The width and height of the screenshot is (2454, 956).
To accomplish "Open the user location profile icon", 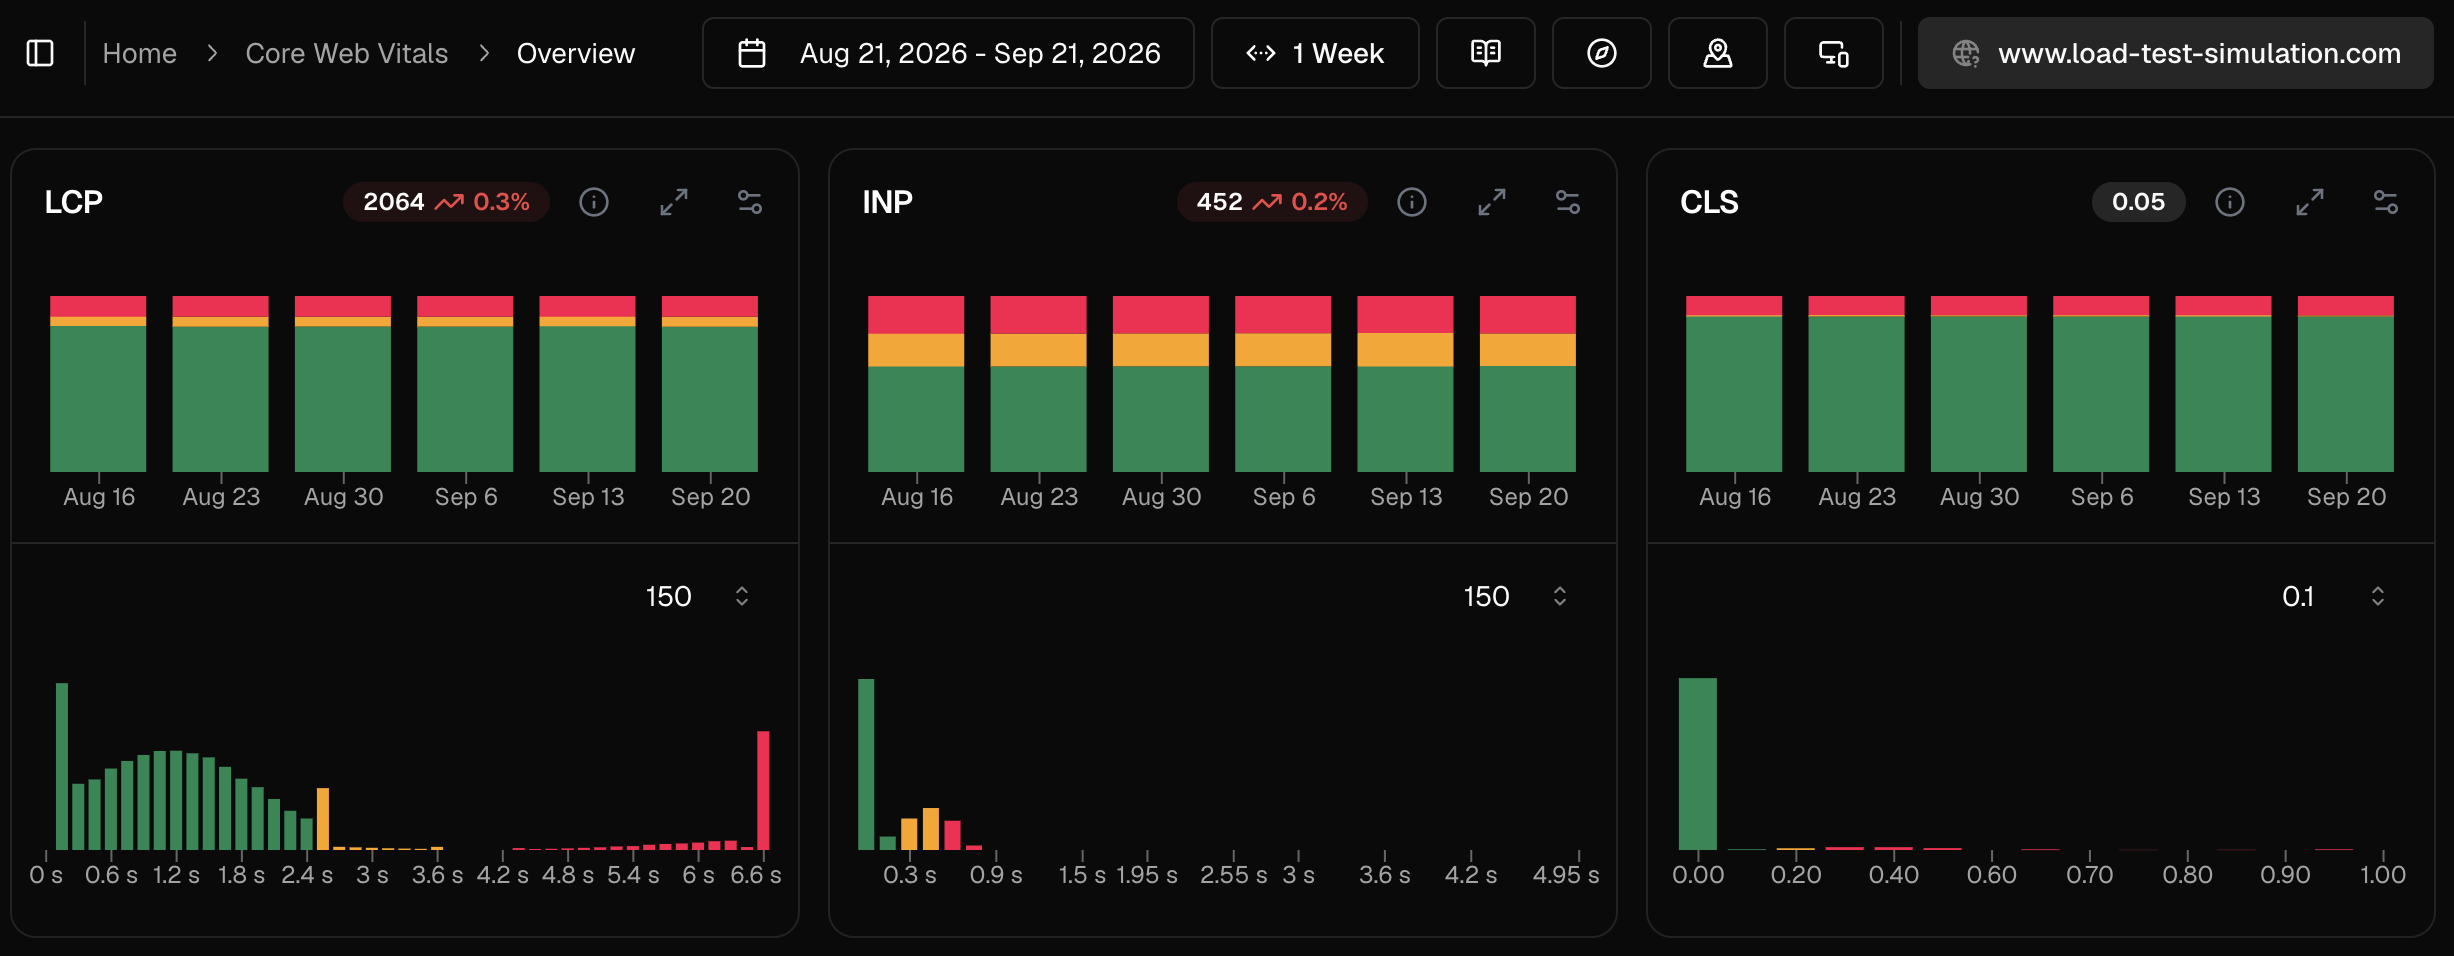I will [x=1718, y=53].
